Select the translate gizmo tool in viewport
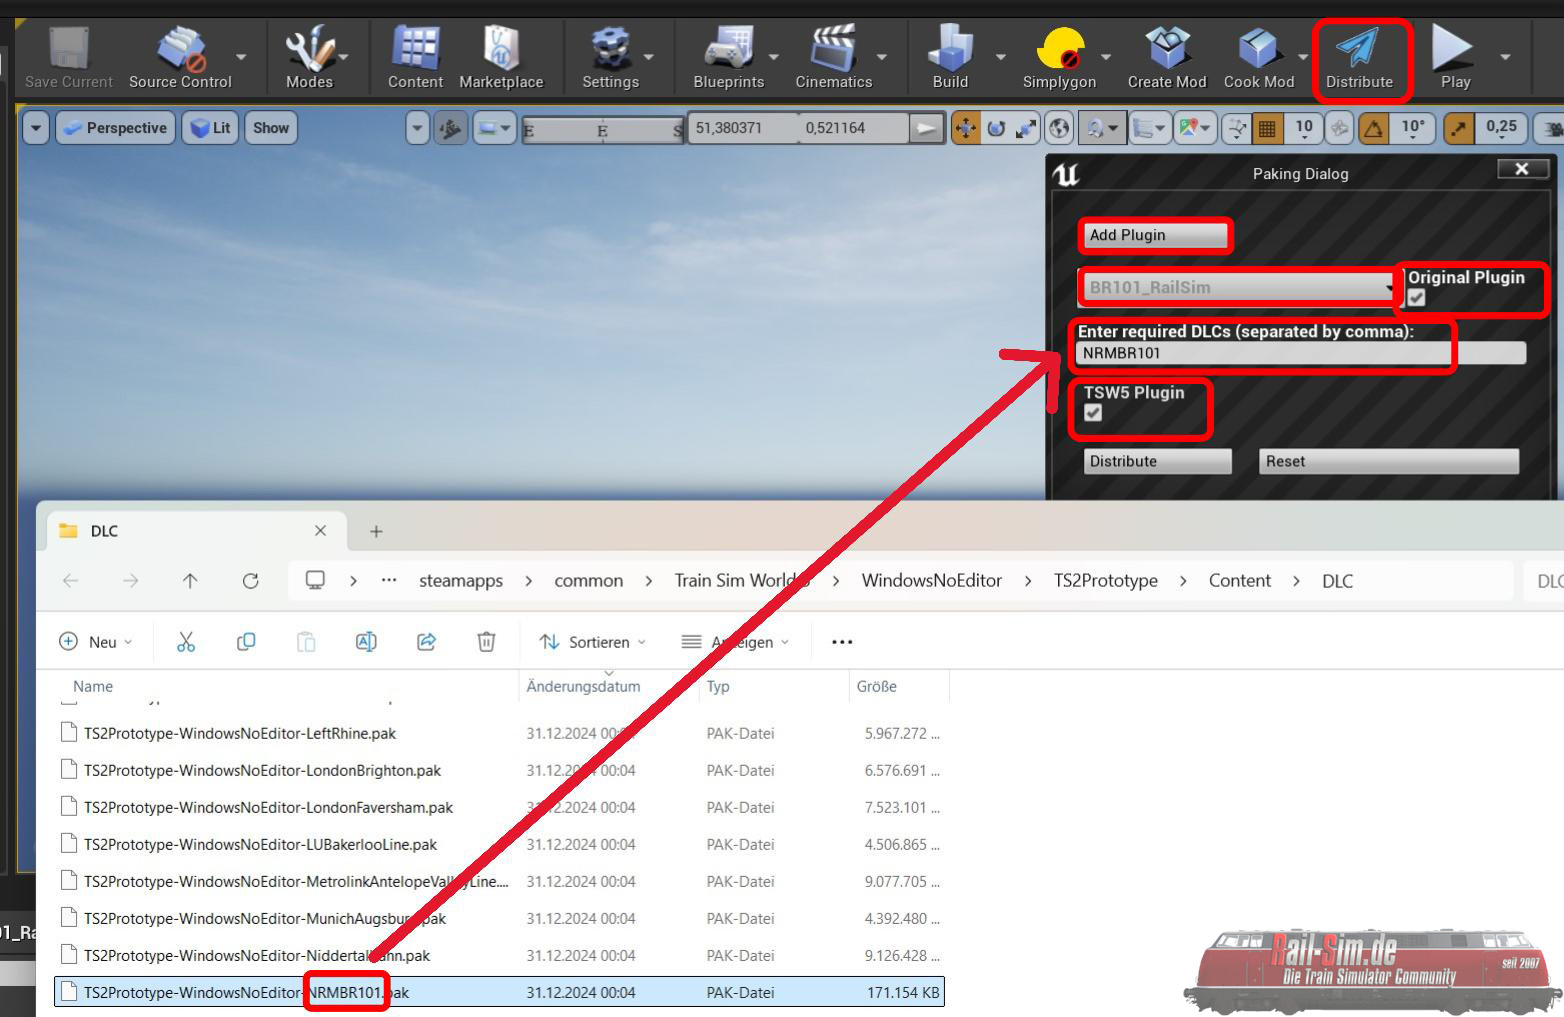Screen dimensions: 1564x1017 [x=966, y=128]
